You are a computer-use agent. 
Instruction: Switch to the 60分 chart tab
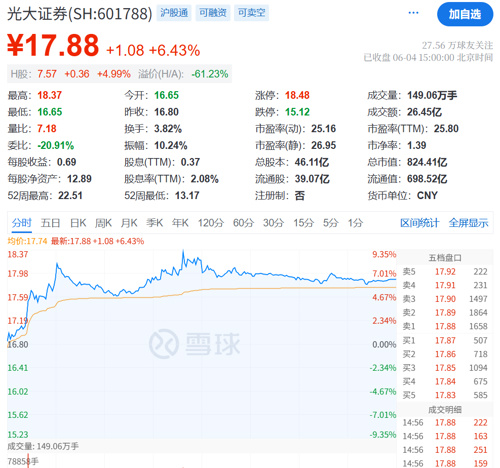[243, 223]
